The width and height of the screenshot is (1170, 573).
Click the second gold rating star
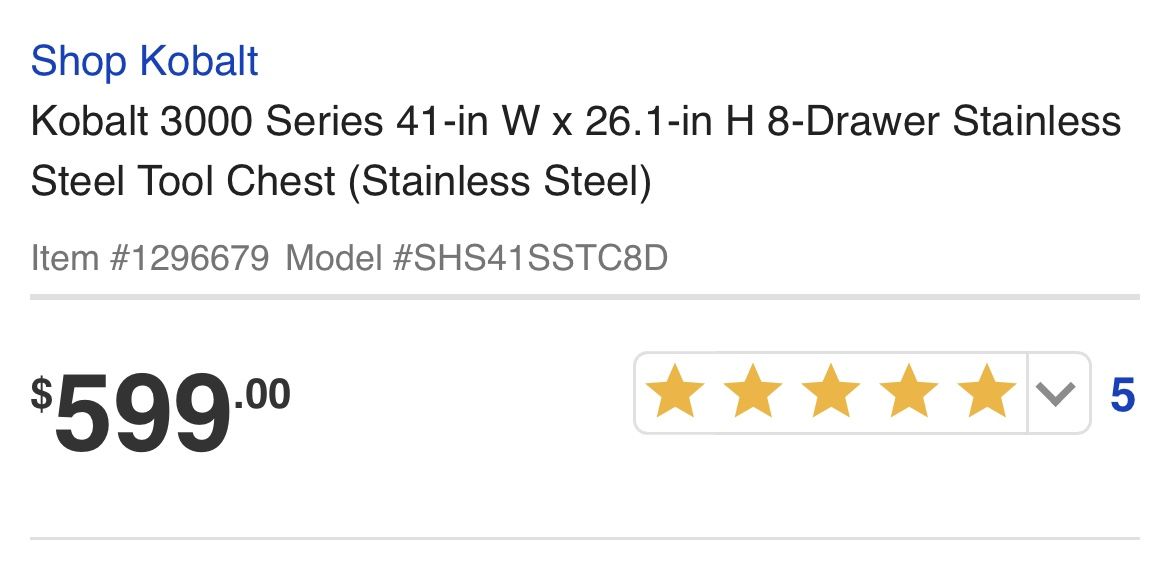click(753, 391)
